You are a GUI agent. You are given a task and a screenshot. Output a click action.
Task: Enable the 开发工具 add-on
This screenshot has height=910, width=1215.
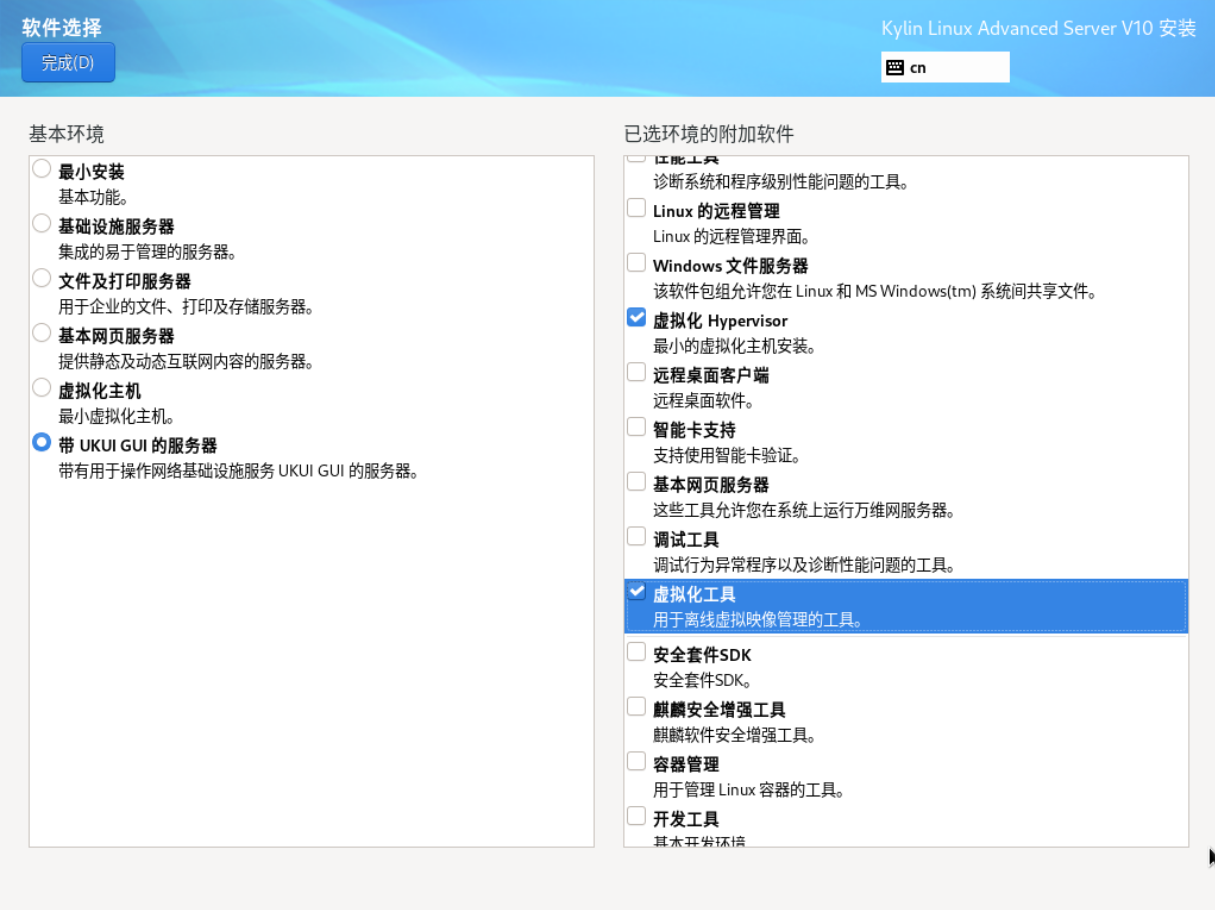click(636, 817)
